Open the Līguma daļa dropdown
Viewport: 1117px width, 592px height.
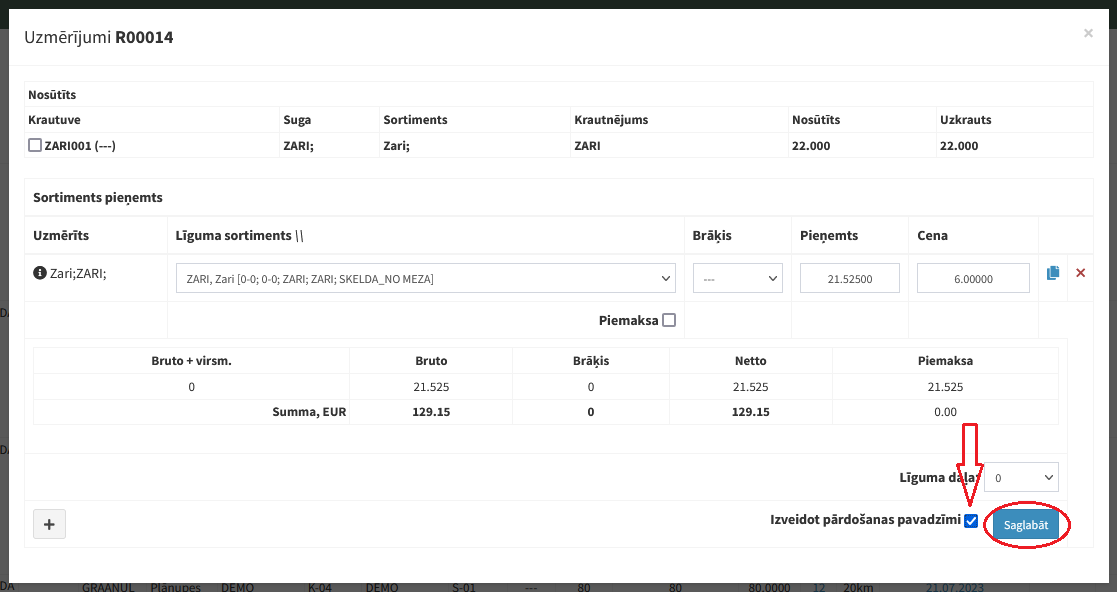(x=1020, y=477)
